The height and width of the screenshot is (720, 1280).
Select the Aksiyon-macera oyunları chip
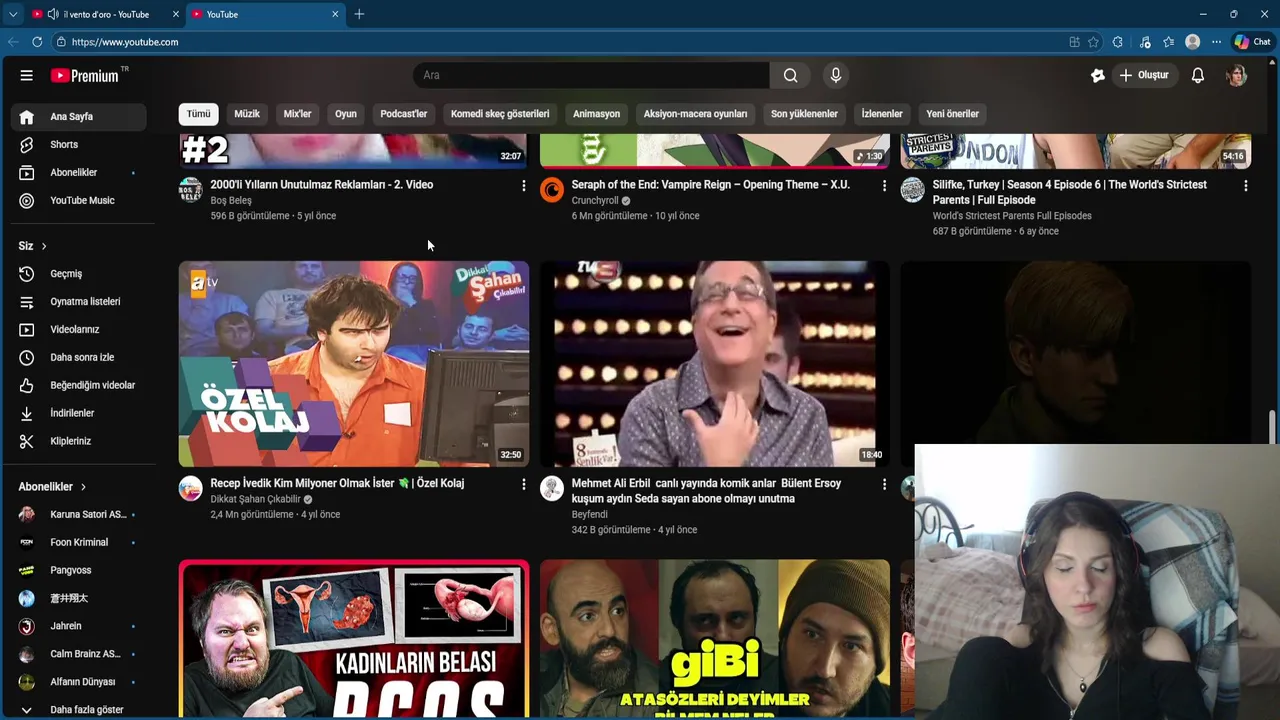coord(695,114)
